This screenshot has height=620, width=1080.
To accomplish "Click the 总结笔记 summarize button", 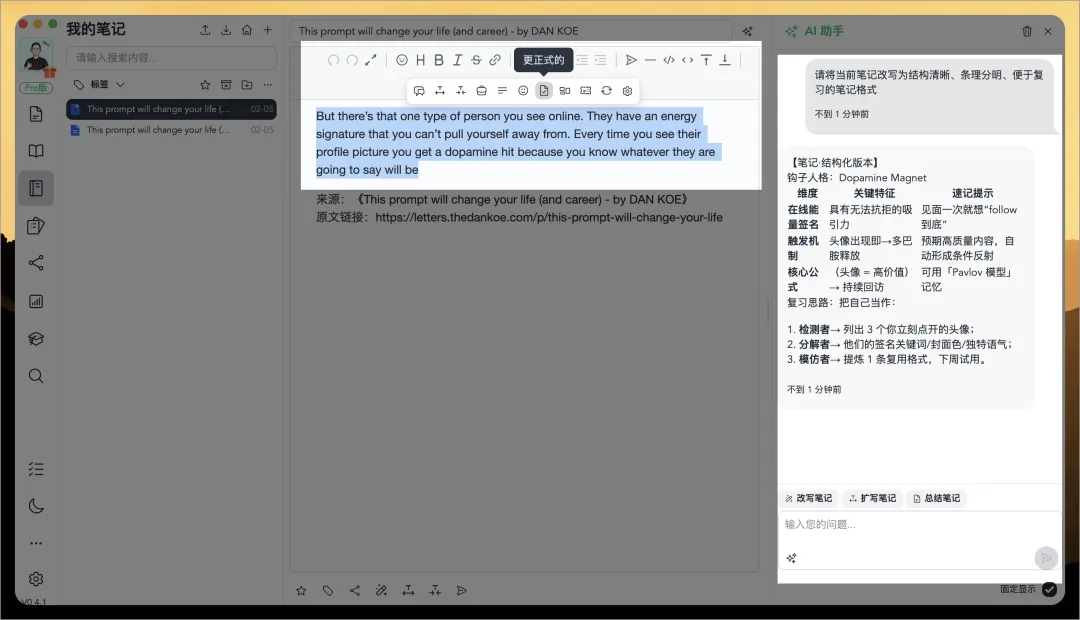I will (x=936, y=498).
